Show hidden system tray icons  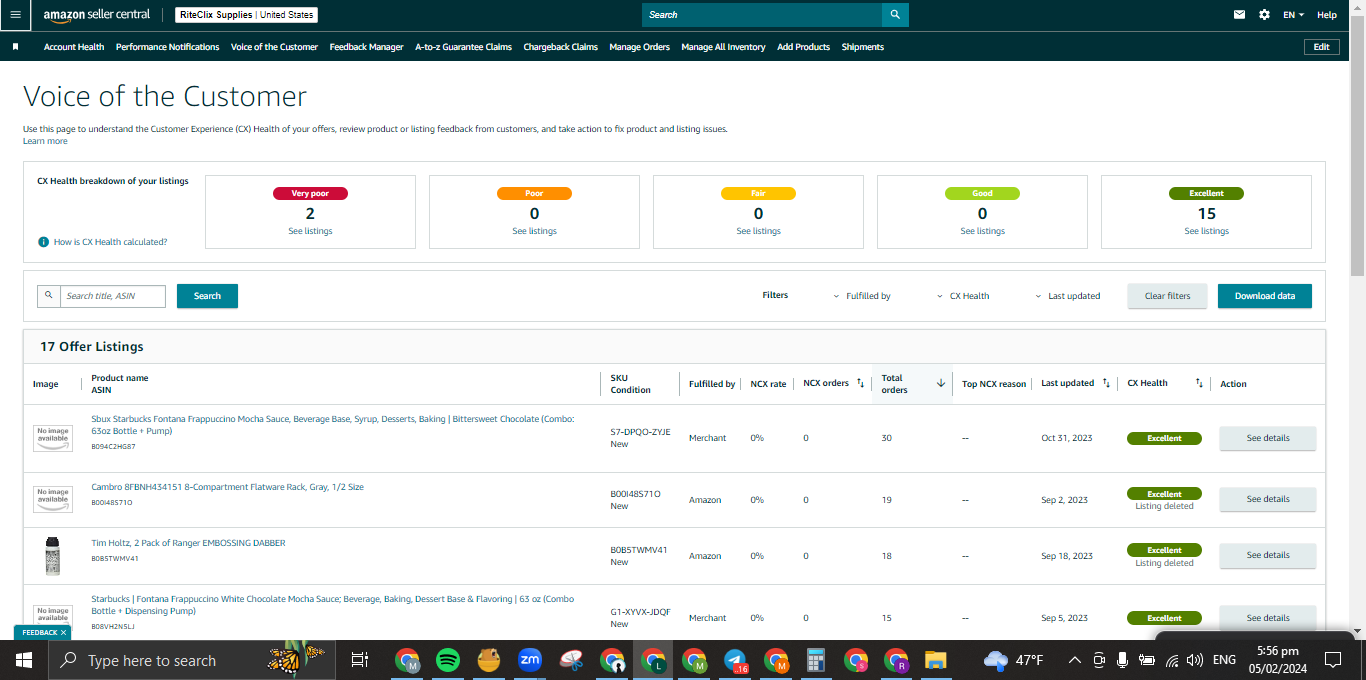click(1074, 660)
